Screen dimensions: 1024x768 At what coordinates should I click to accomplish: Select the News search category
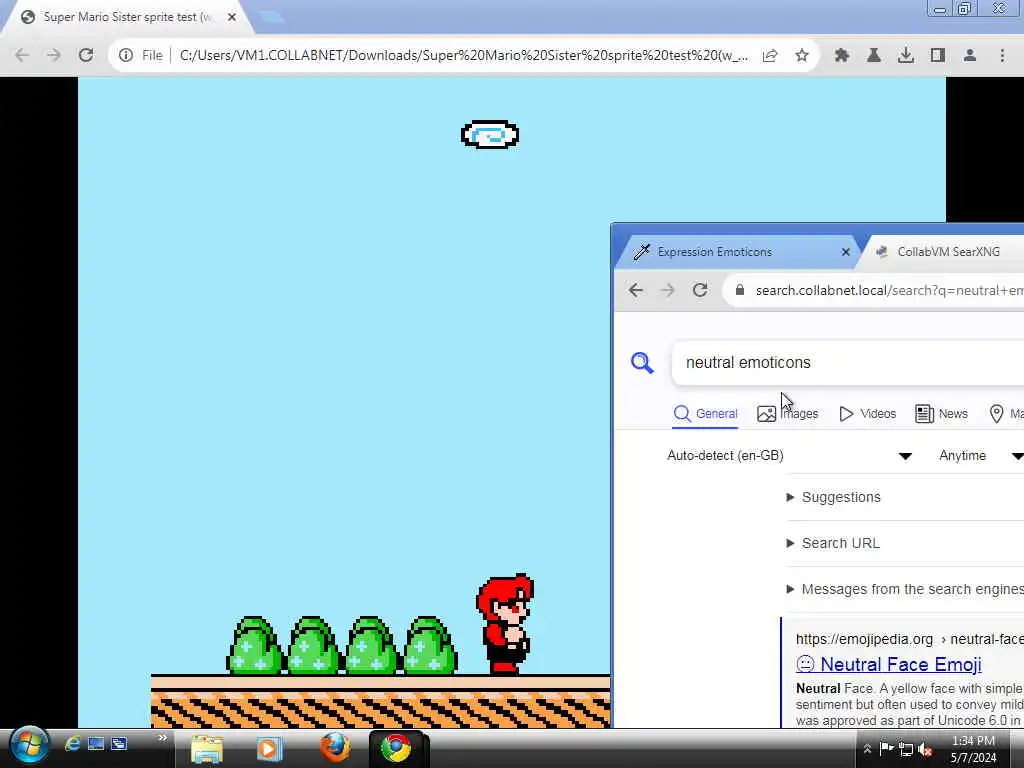[x=941, y=414]
